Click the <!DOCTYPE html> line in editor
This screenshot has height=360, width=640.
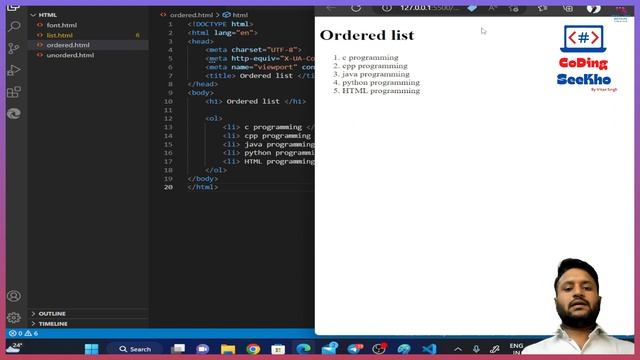220,24
